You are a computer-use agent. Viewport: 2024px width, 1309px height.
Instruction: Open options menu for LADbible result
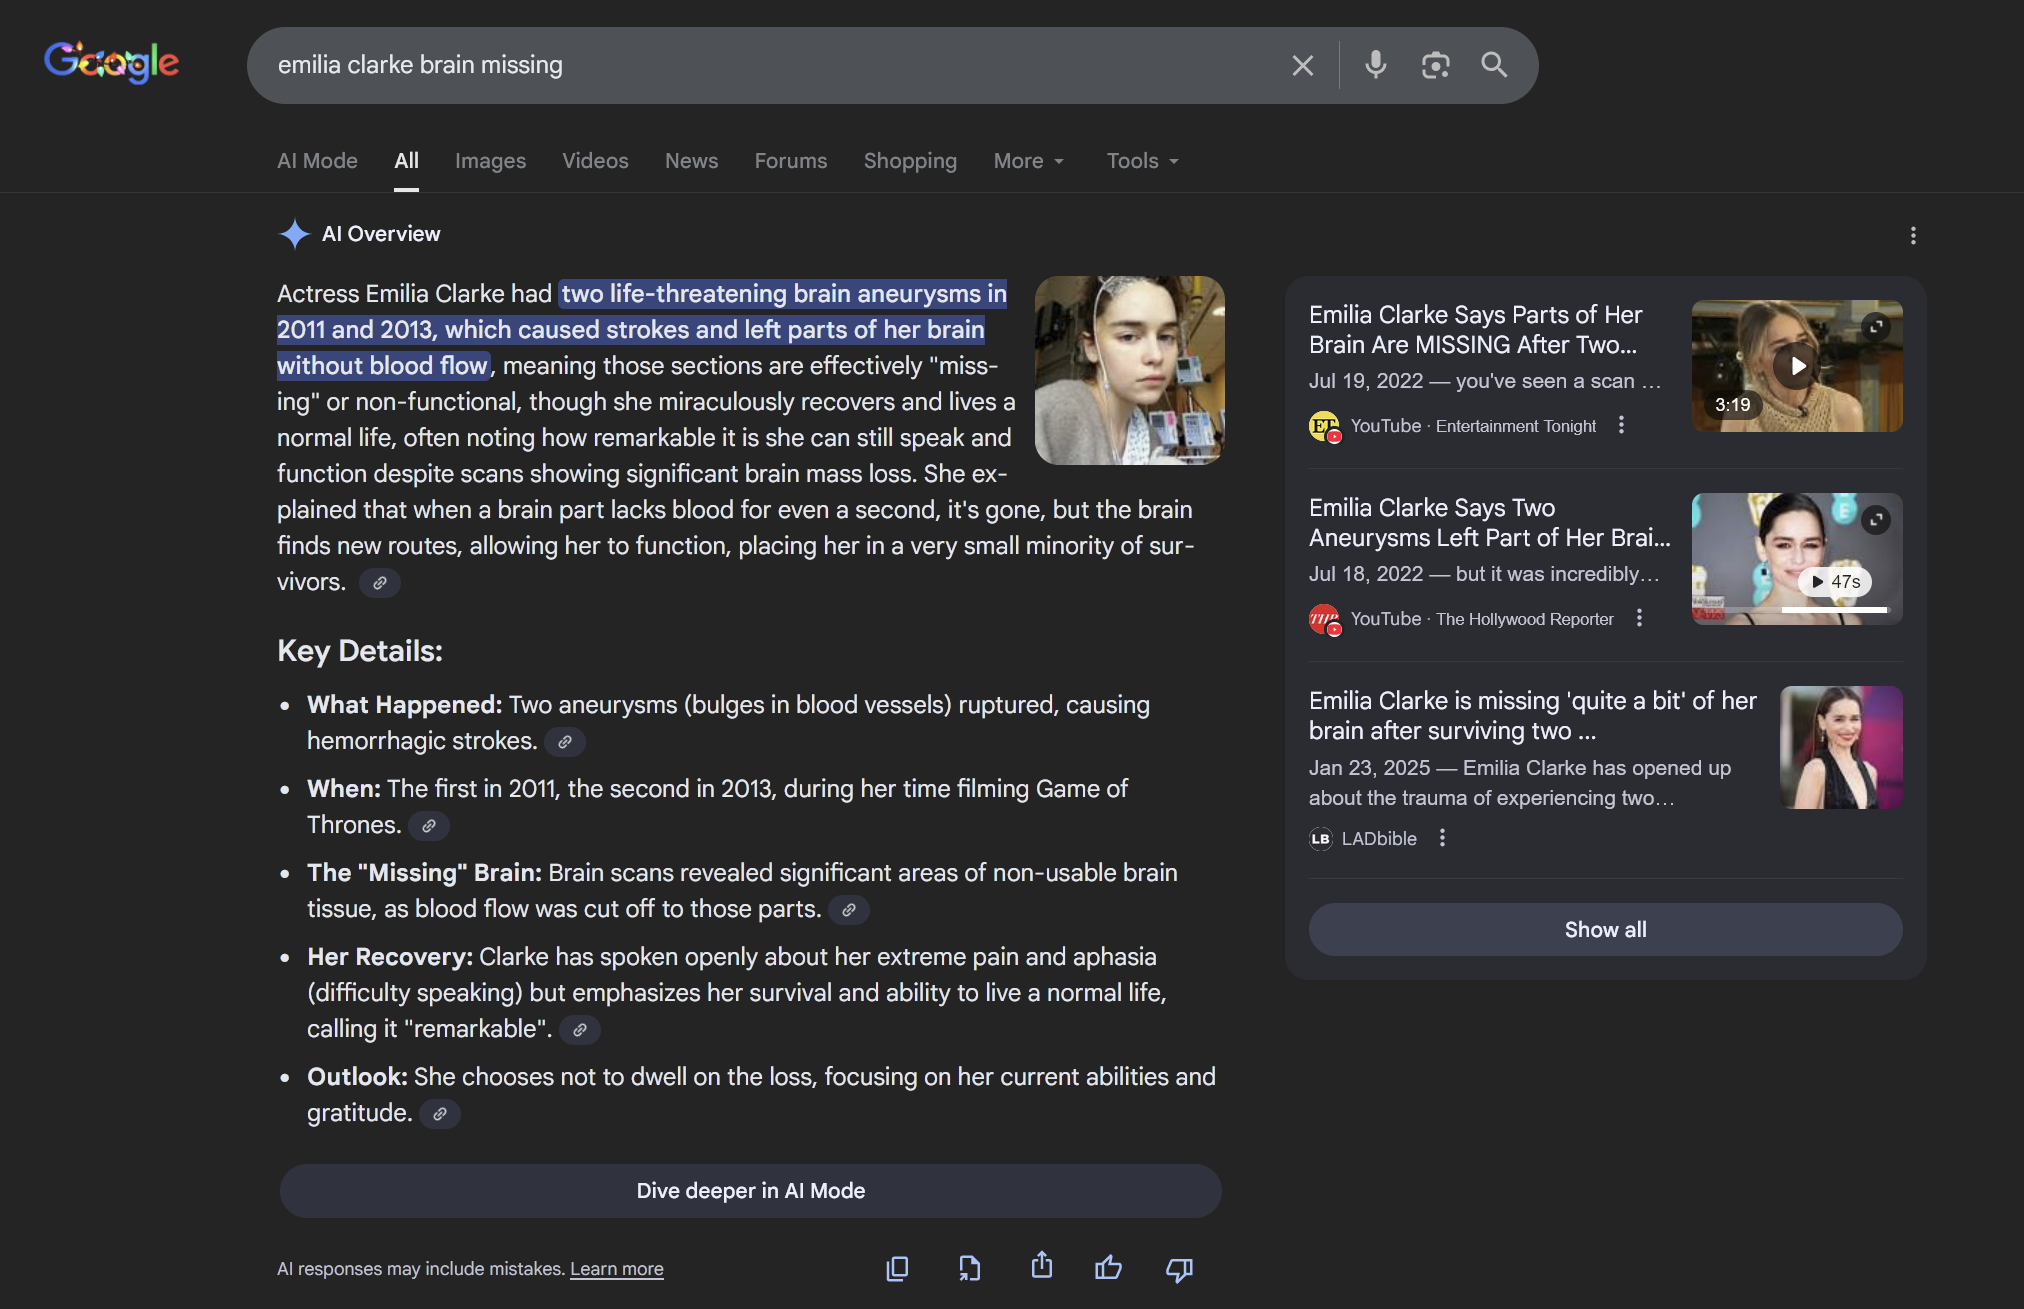1442,838
